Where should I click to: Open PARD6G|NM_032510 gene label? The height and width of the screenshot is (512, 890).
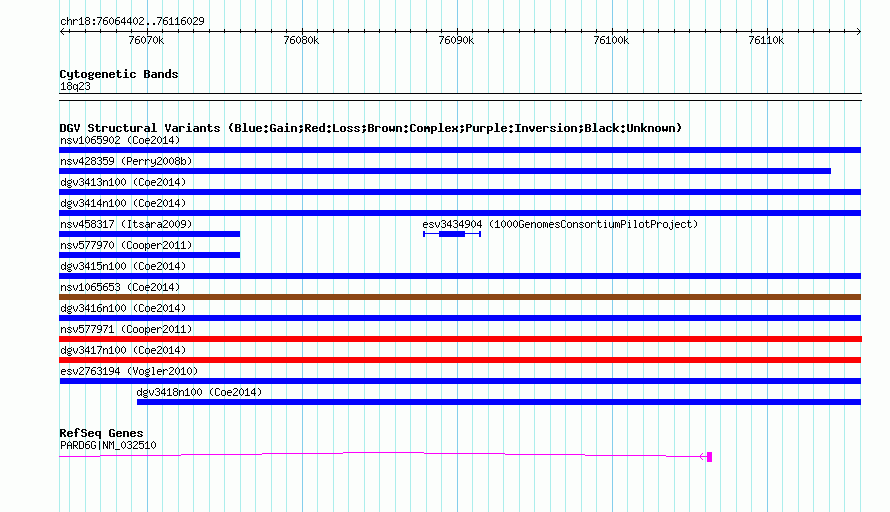[x=108, y=446]
